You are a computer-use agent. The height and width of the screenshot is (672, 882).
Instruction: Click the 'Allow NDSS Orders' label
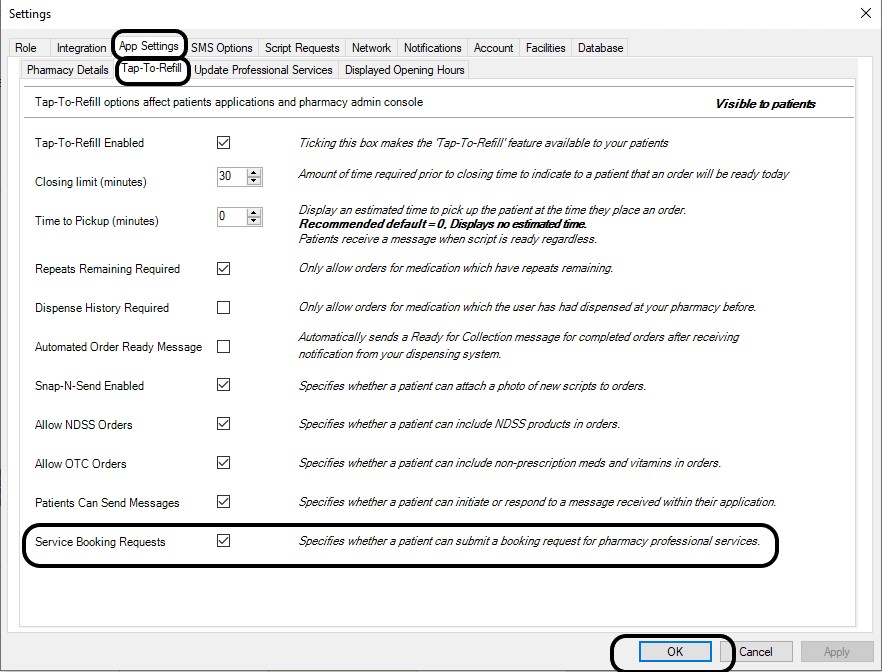pyautogui.click(x=84, y=425)
